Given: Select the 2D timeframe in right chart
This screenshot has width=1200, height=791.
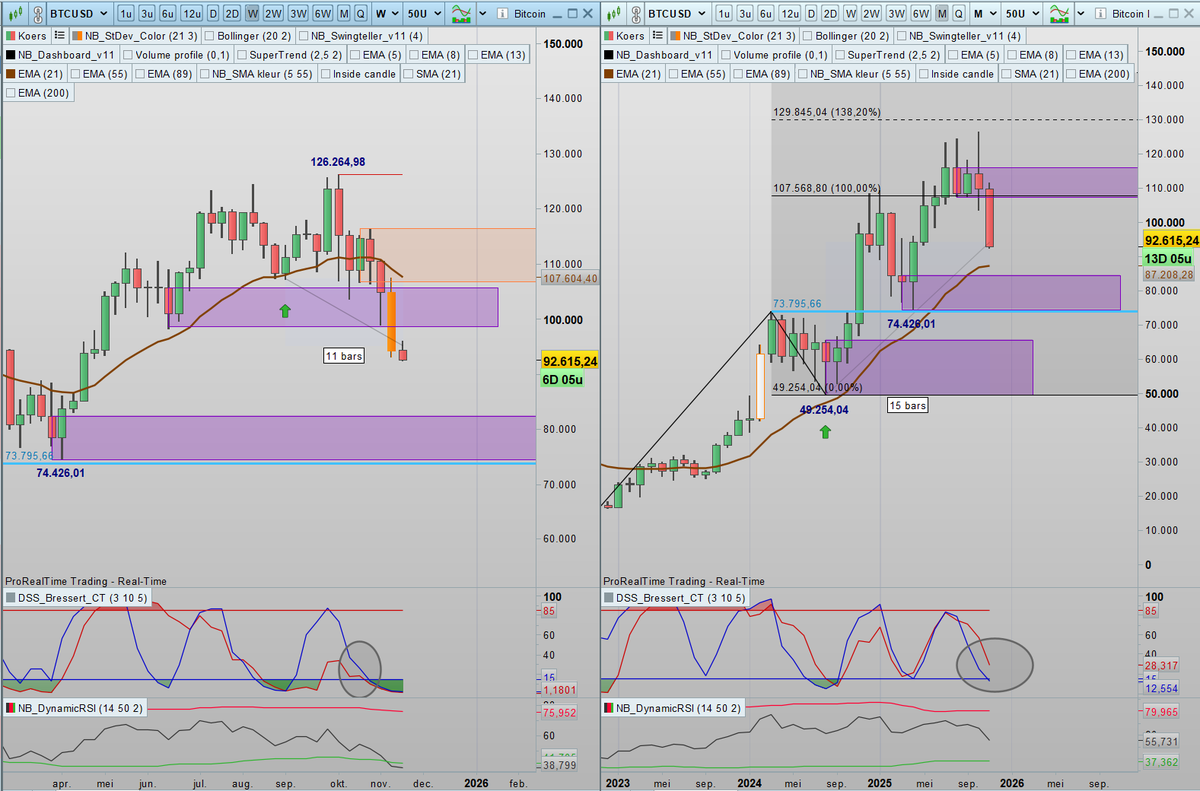Looking at the screenshot, I should point(831,14).
